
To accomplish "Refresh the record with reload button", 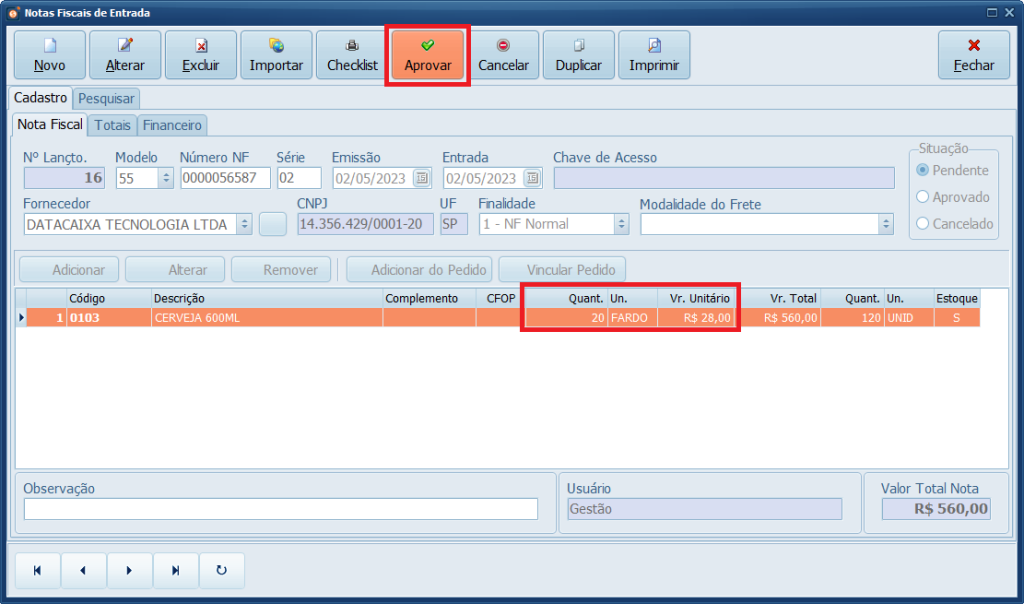I will (221, 571).
